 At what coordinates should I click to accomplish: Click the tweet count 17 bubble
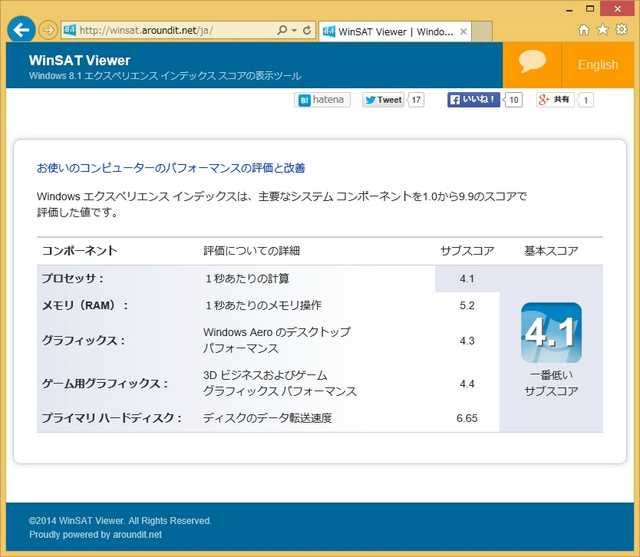click(x=416, y=100)
